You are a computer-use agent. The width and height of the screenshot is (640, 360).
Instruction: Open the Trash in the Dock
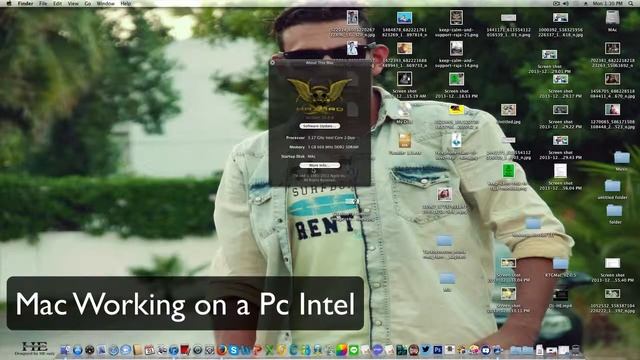click(576, 349)
